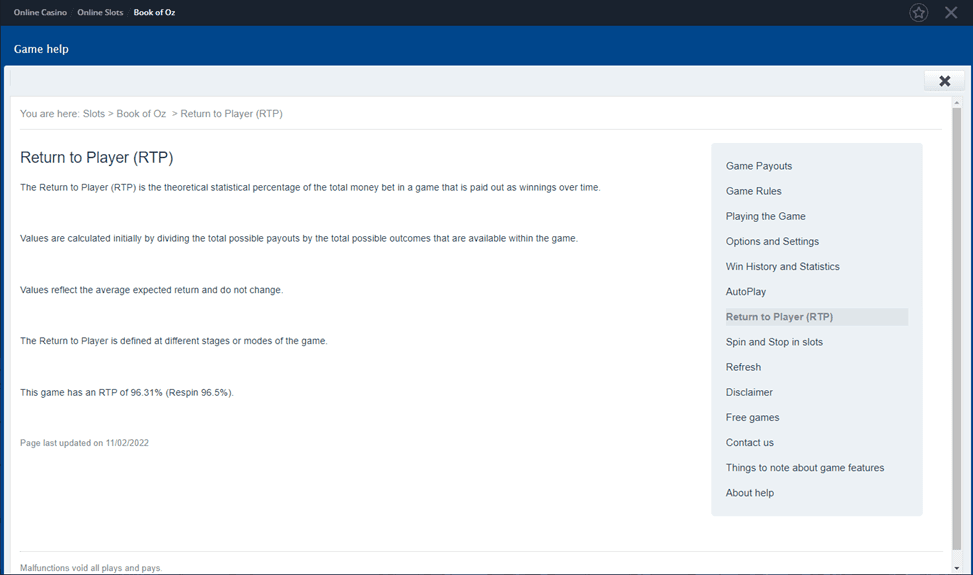Click the favorites star icon
Image resolution: width=973 pixels, height=575 pixels.
pyautogui.click(x=918, y=13)
